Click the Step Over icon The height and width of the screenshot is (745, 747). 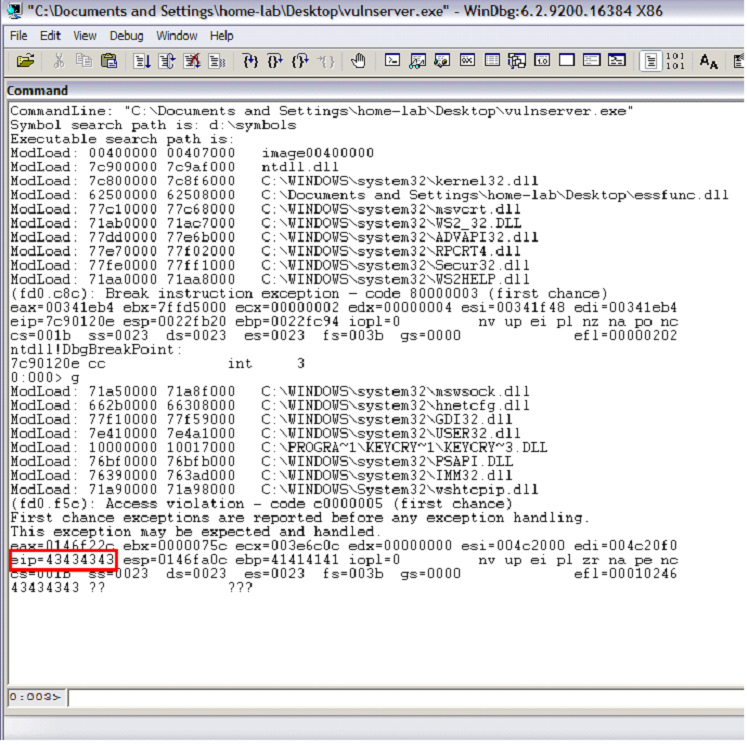pyautogui.click(x=276, y=62)
